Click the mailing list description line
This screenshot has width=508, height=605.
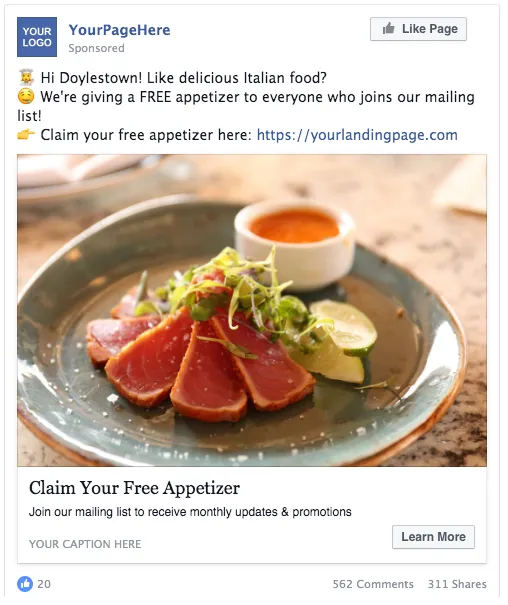[x=190, y=512]
